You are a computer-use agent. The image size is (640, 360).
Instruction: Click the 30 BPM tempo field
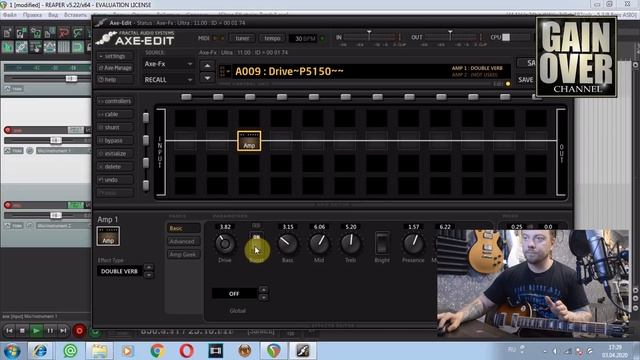click(x=304, y=38)
